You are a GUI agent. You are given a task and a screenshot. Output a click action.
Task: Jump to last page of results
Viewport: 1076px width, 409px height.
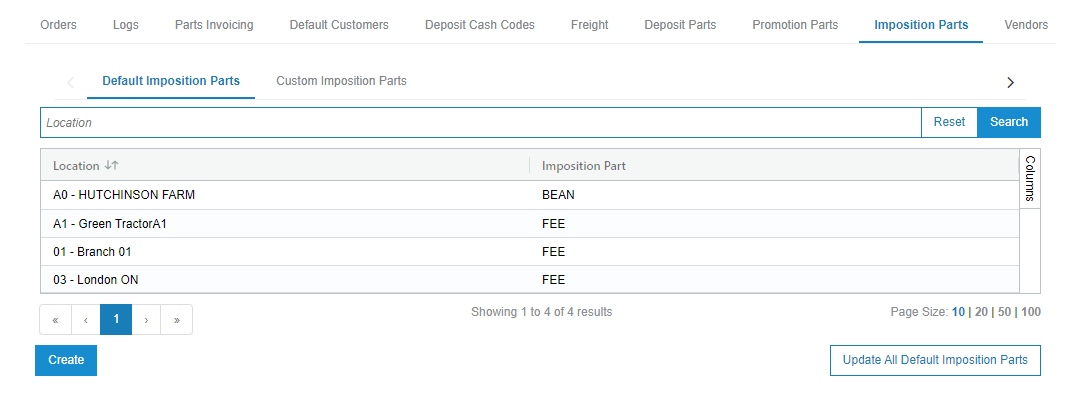pos(177,320)
